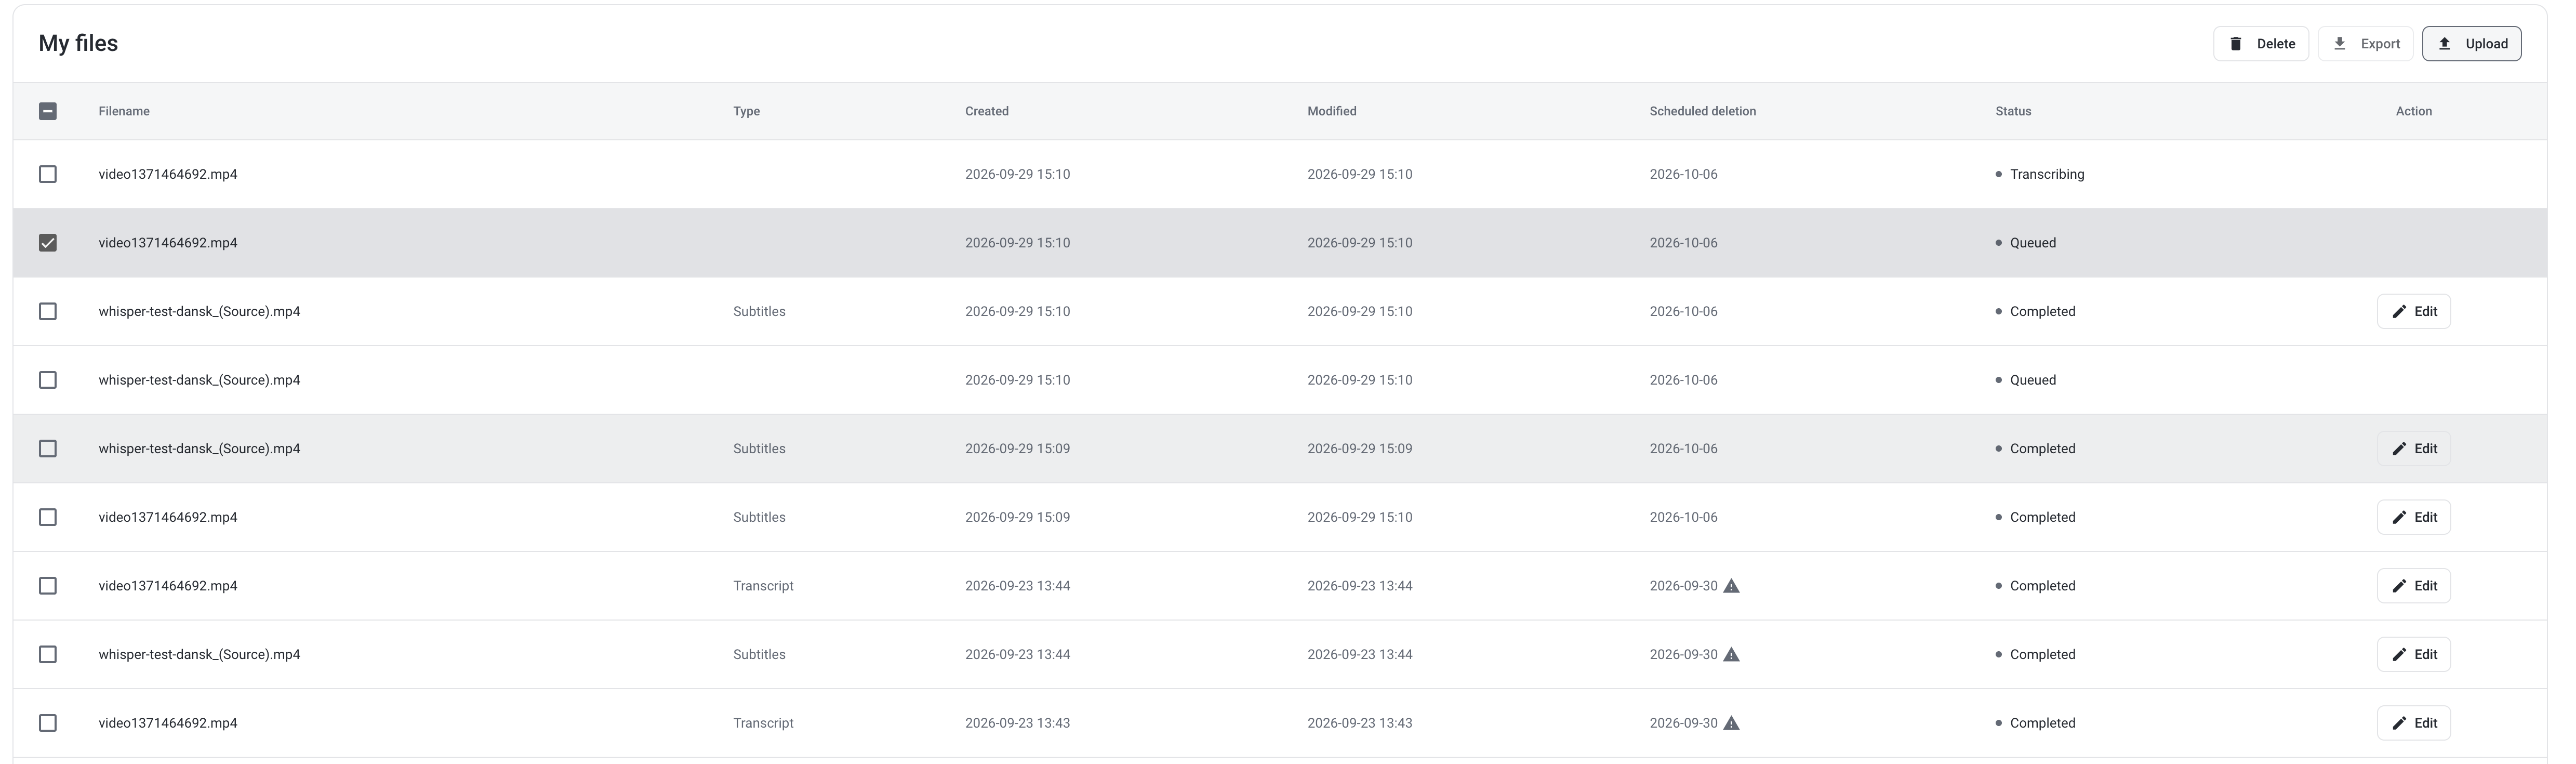Screen dimensions: 2576x764
Task: Edit whisper-test-dansk Subtitles from 2026-09-23
Action: (x=2414, y=654)
